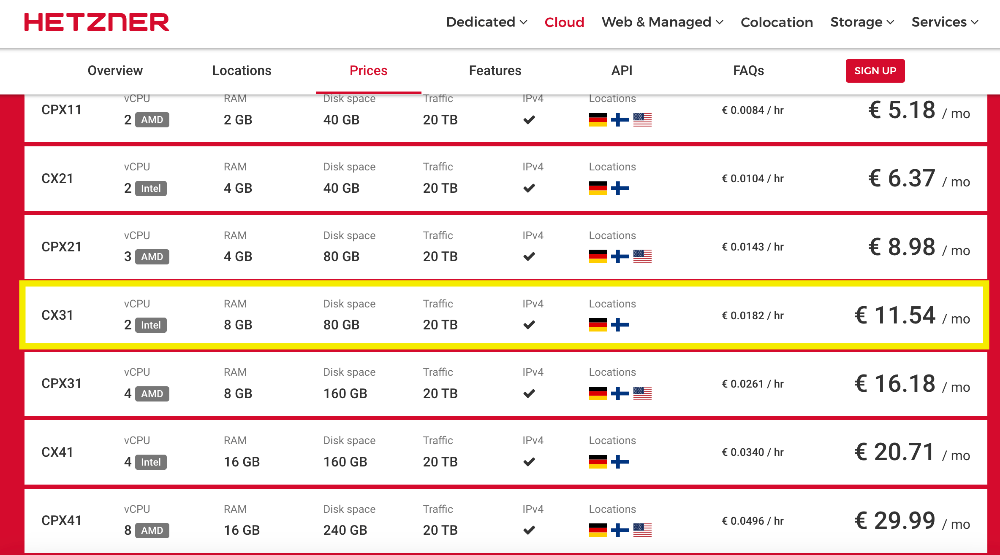The width and height of the screenshot is (1000, 555).
Task: Click the IPv4 checkmark in CPX21 row
Action: 529,257
